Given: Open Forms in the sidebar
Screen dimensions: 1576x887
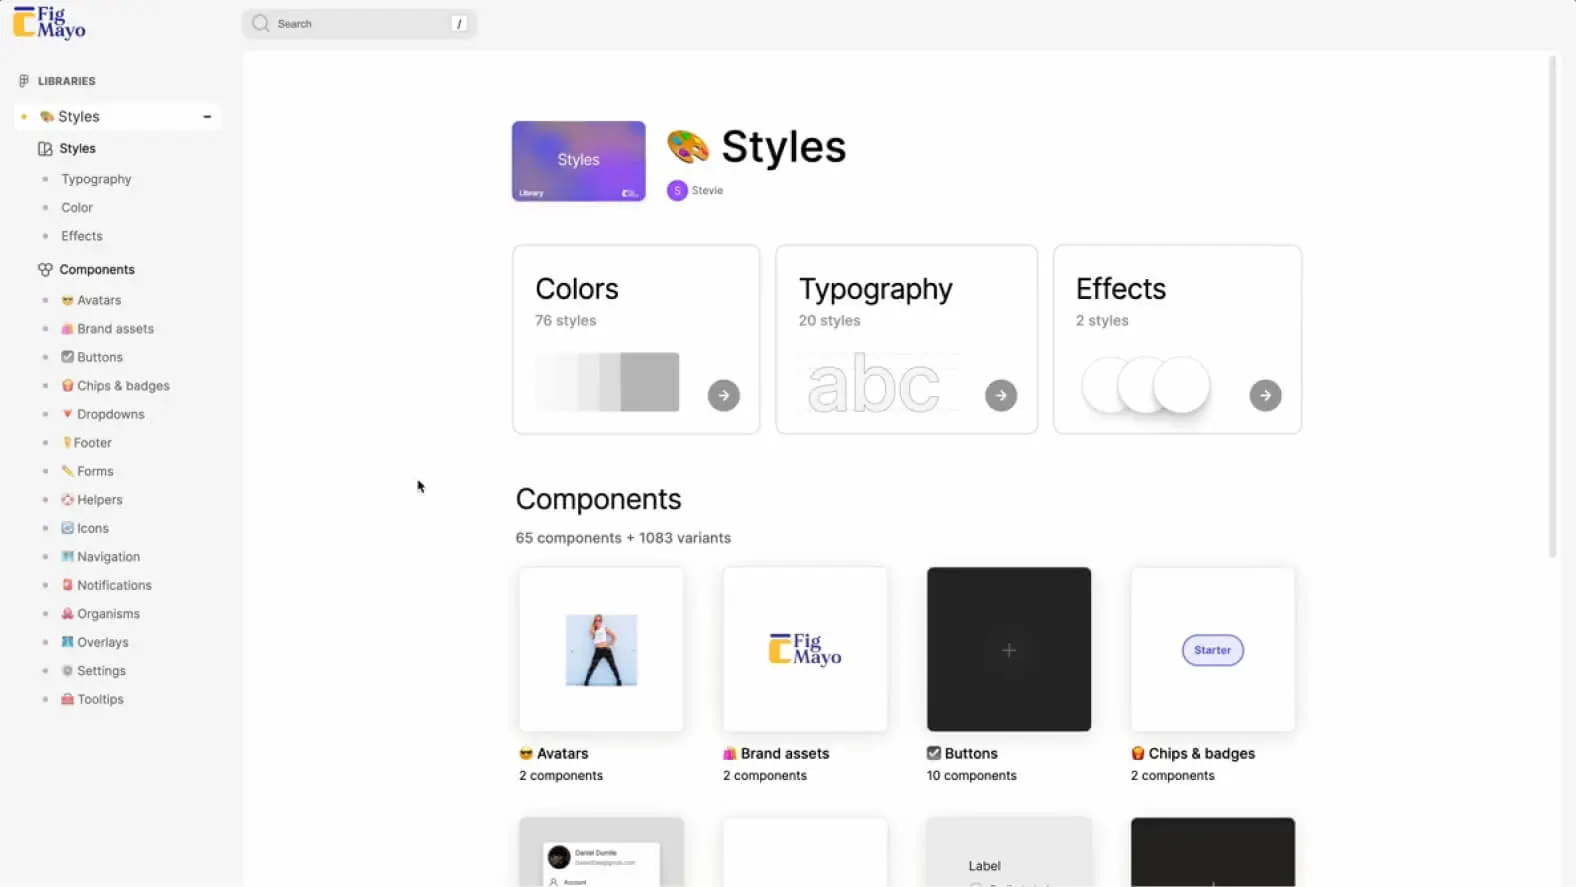Looking at the screenshot, I should pyautogui.click(x=88, y=471).
